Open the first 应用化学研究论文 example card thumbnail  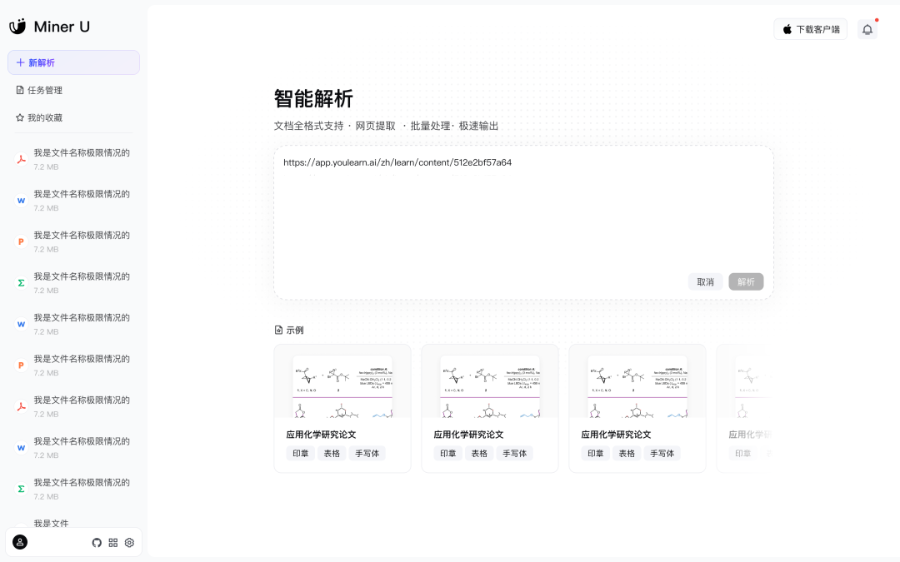coord(343,386)
